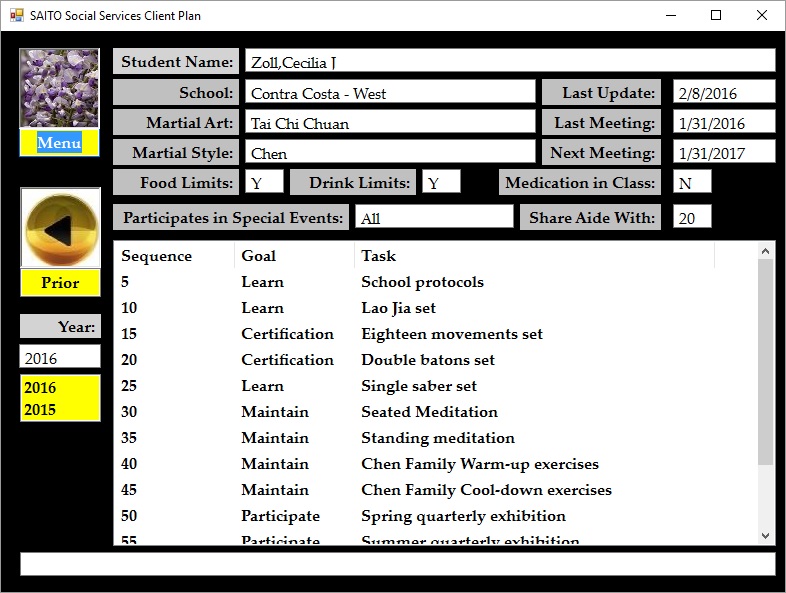Select year 2015 in yellow list
786x593 pixels.
[40, 409]
